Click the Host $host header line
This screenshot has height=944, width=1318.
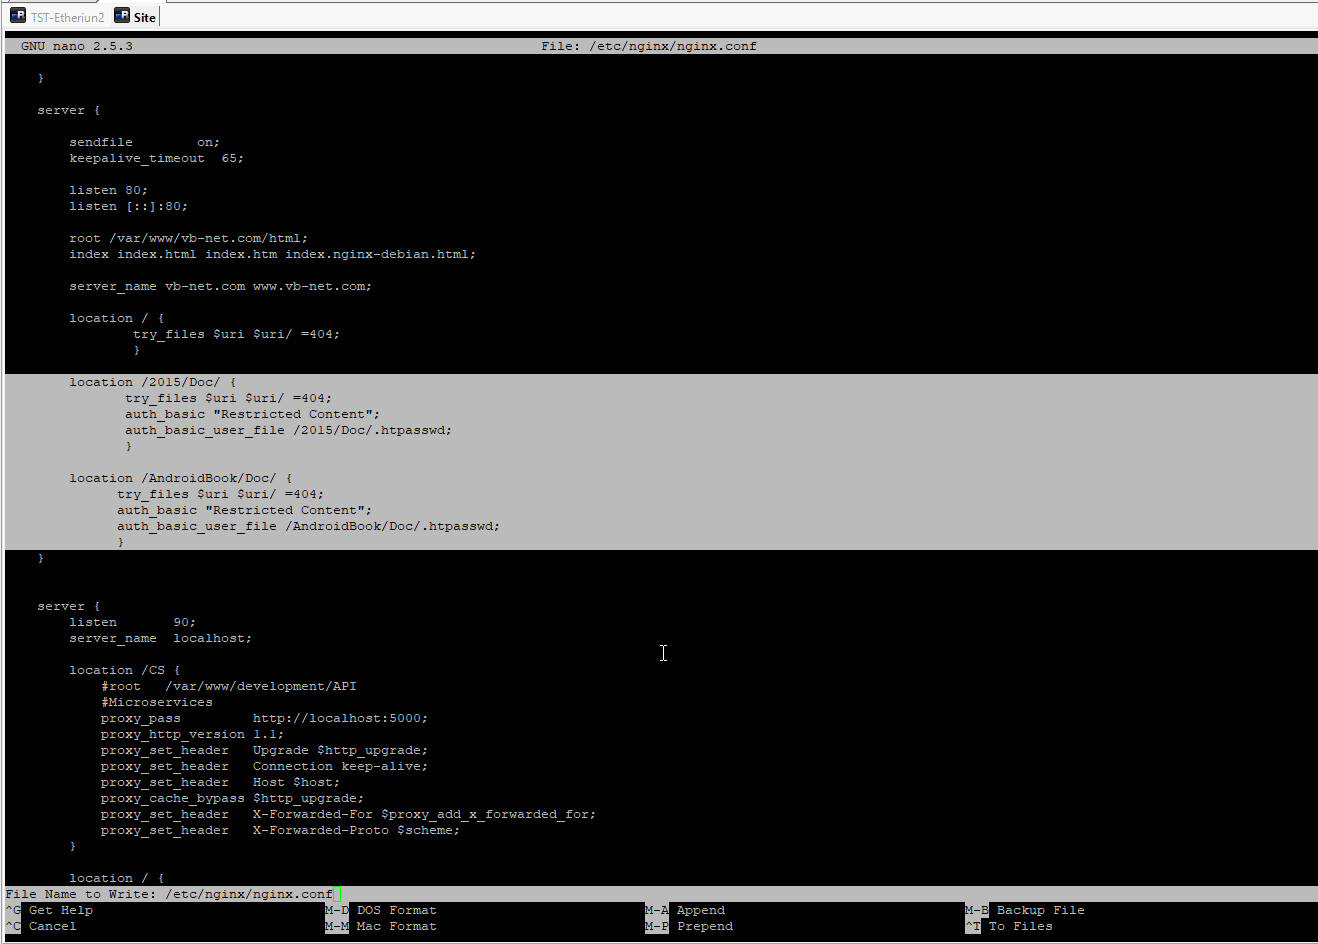221,782
